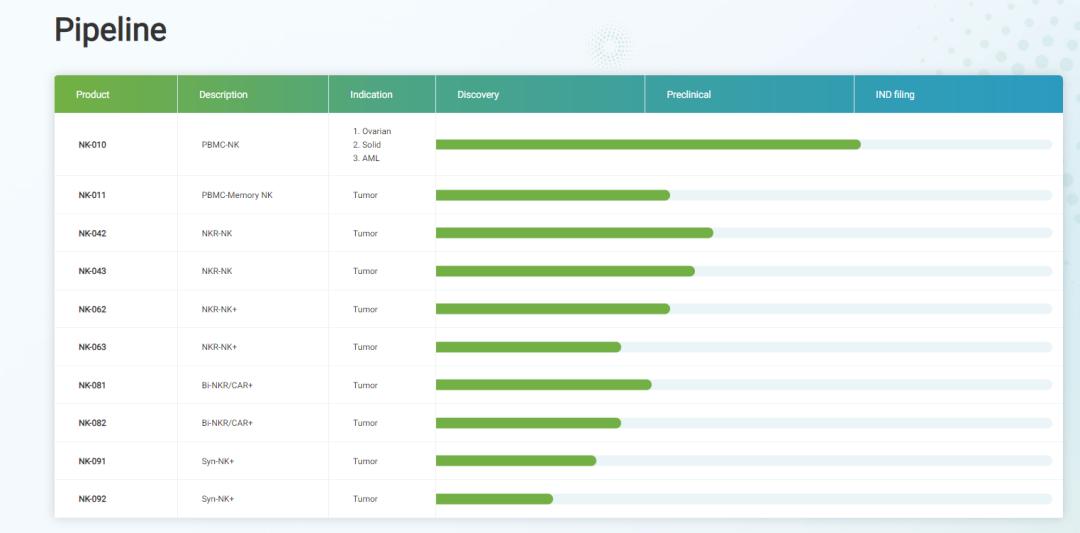This screenshot has width=1080, height=533.
Task: Click the PBMC-Memory NK description
Action: coord(237,195)
